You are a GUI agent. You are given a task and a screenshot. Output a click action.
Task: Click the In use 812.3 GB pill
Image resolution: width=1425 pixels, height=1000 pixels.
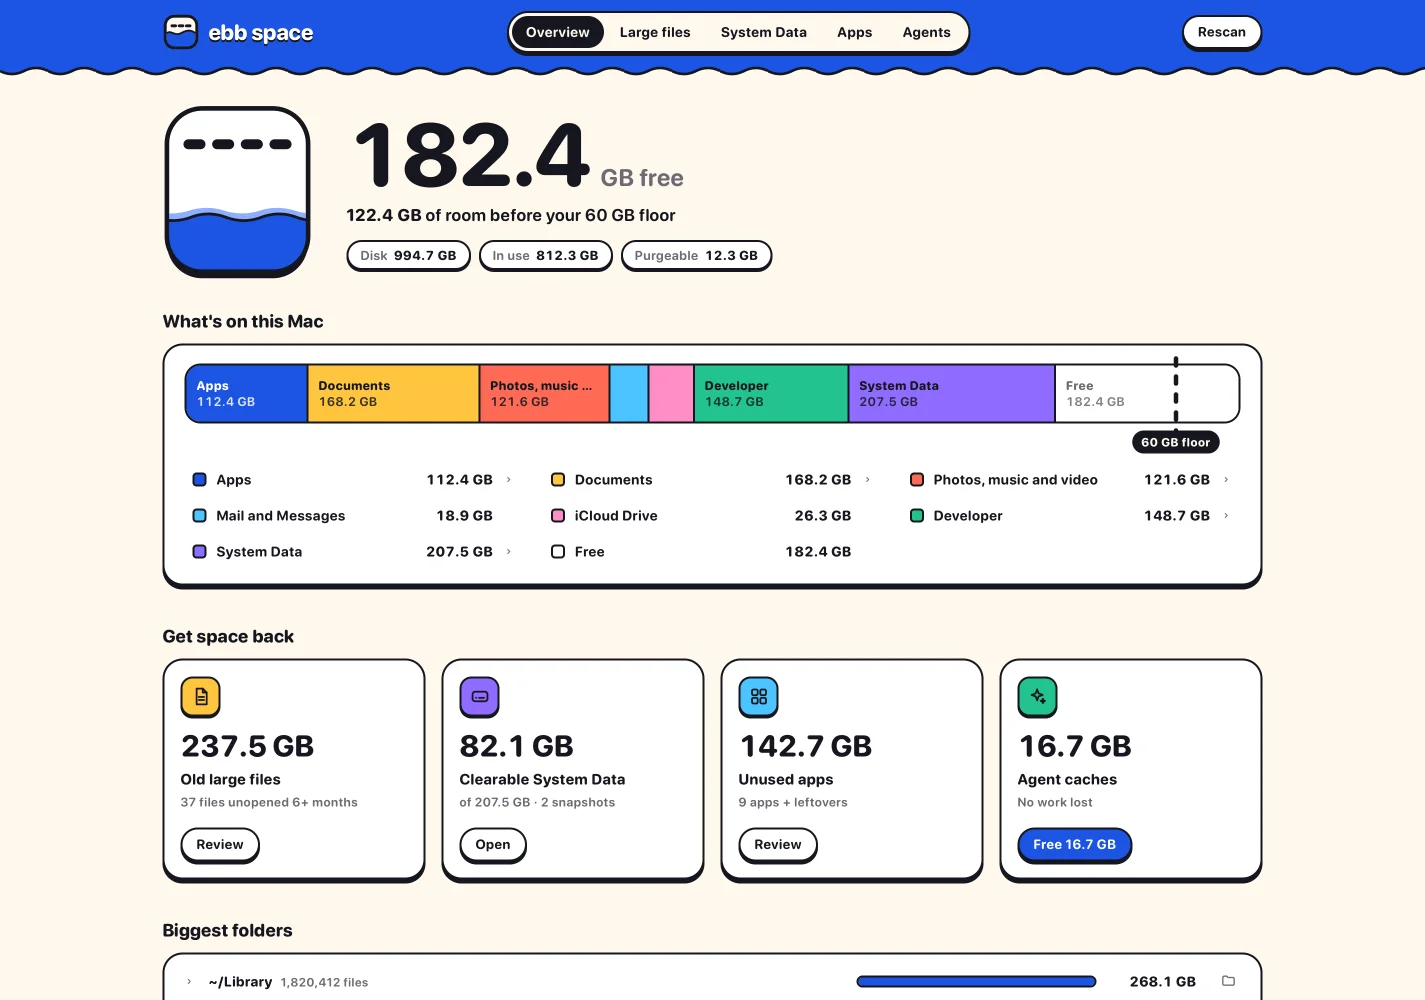coord(546,256)
